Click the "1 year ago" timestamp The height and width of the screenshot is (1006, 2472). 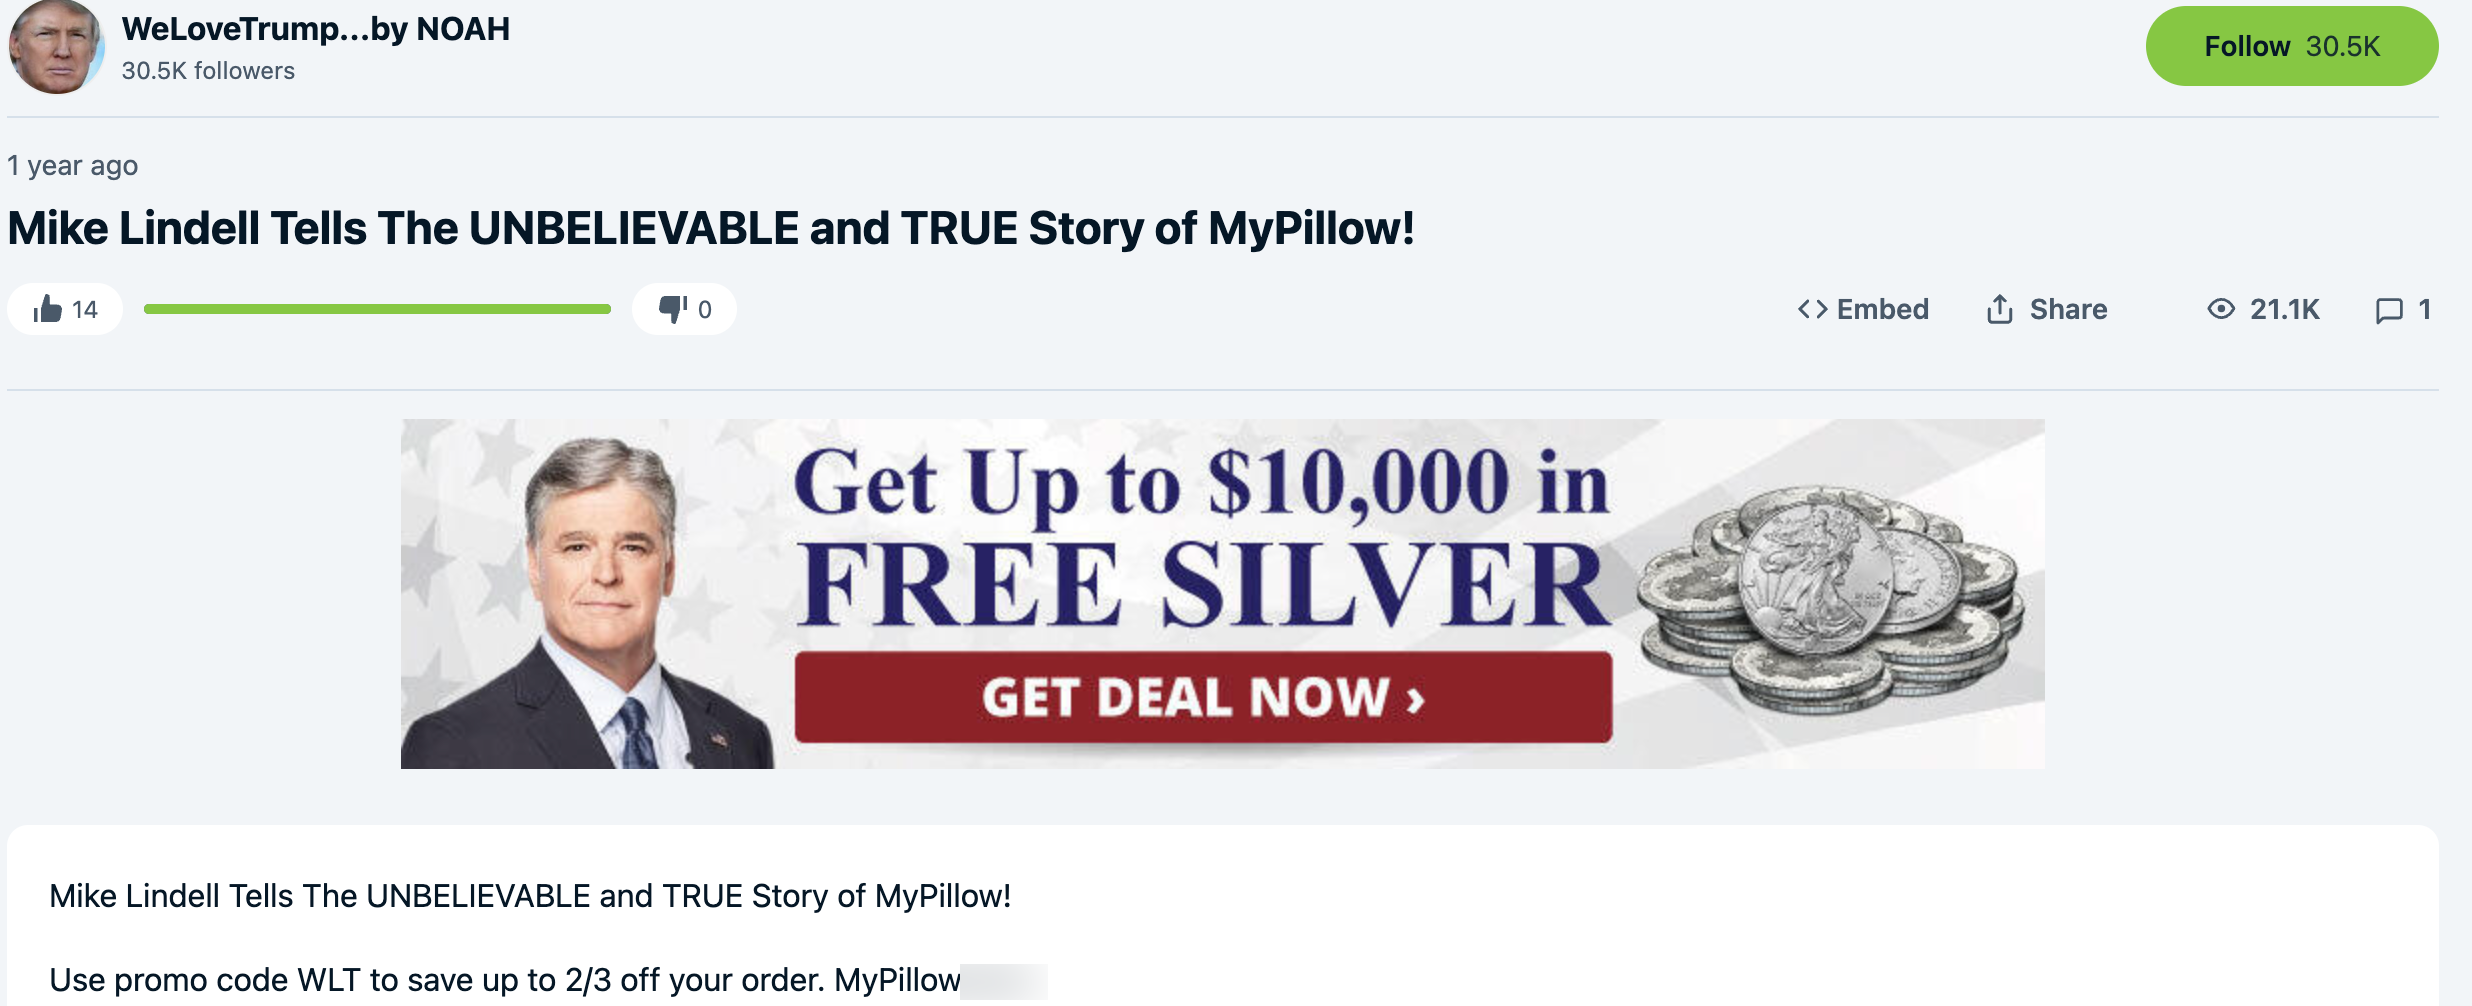pos(73,165)
